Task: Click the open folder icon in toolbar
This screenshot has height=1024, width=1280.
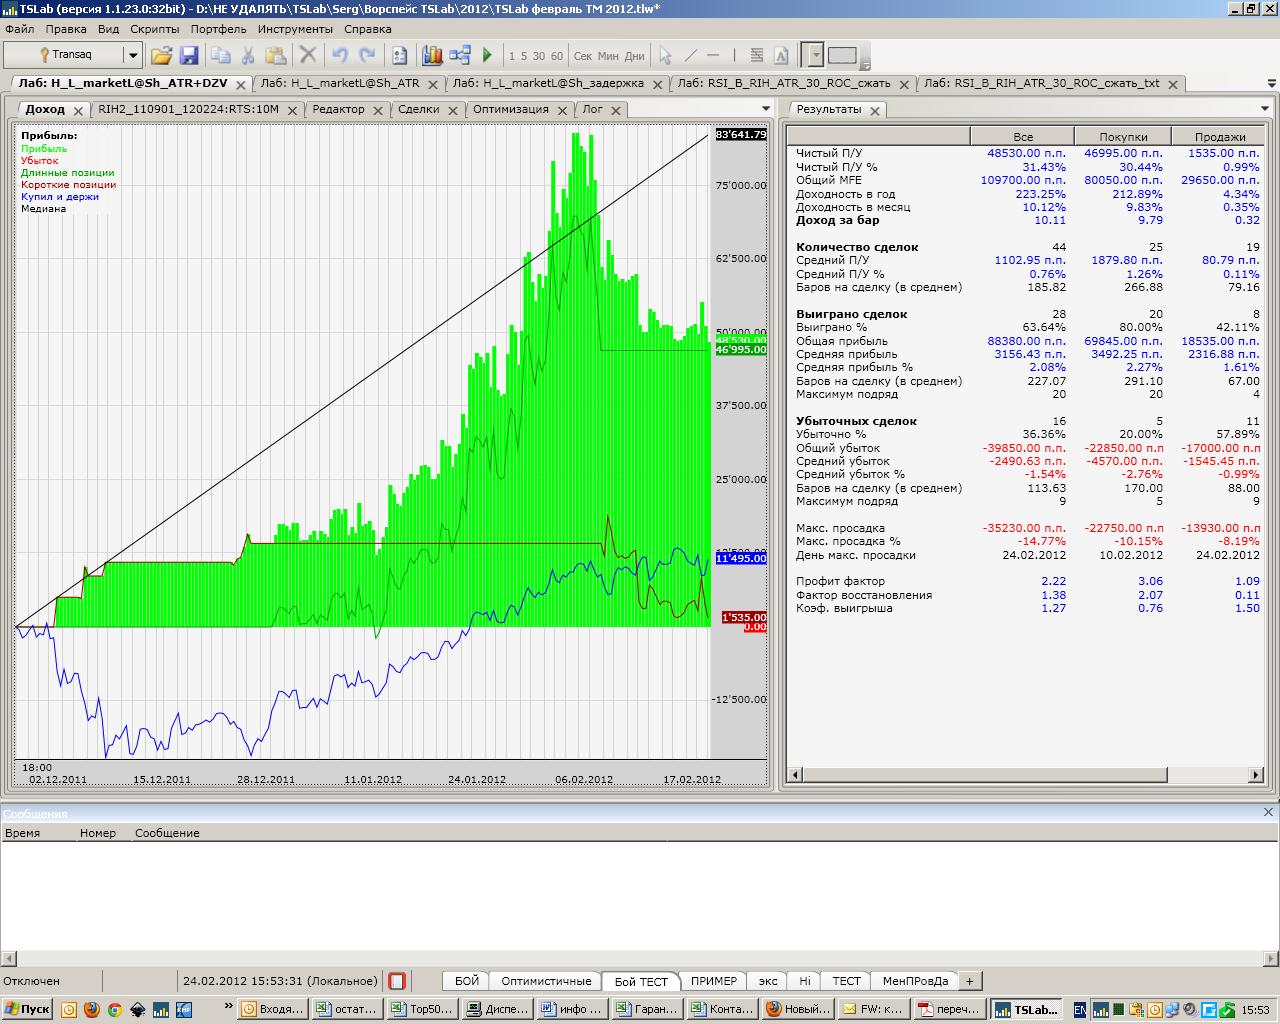Action: [x=161, y=56]
